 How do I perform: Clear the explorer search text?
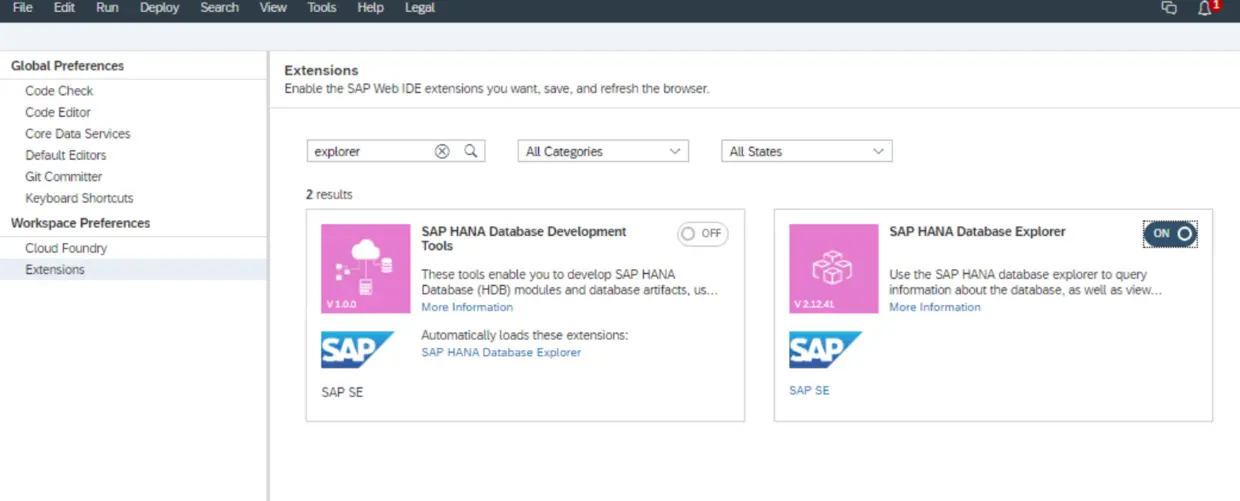point(442,151)
